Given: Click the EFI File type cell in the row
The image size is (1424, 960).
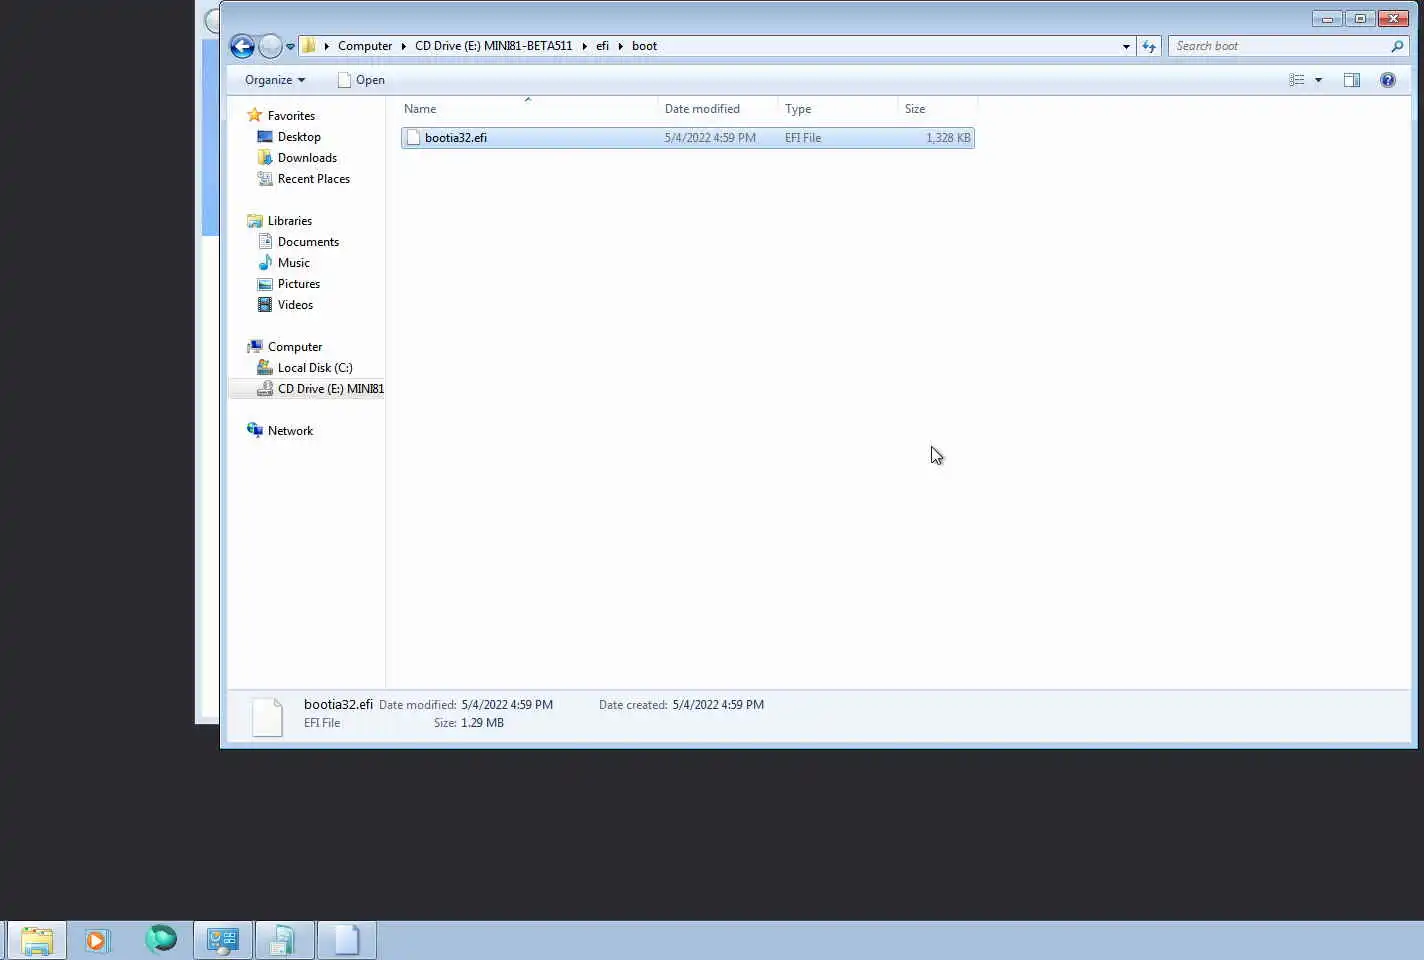Looking at the screenshot, I should (x=803, y=138).
